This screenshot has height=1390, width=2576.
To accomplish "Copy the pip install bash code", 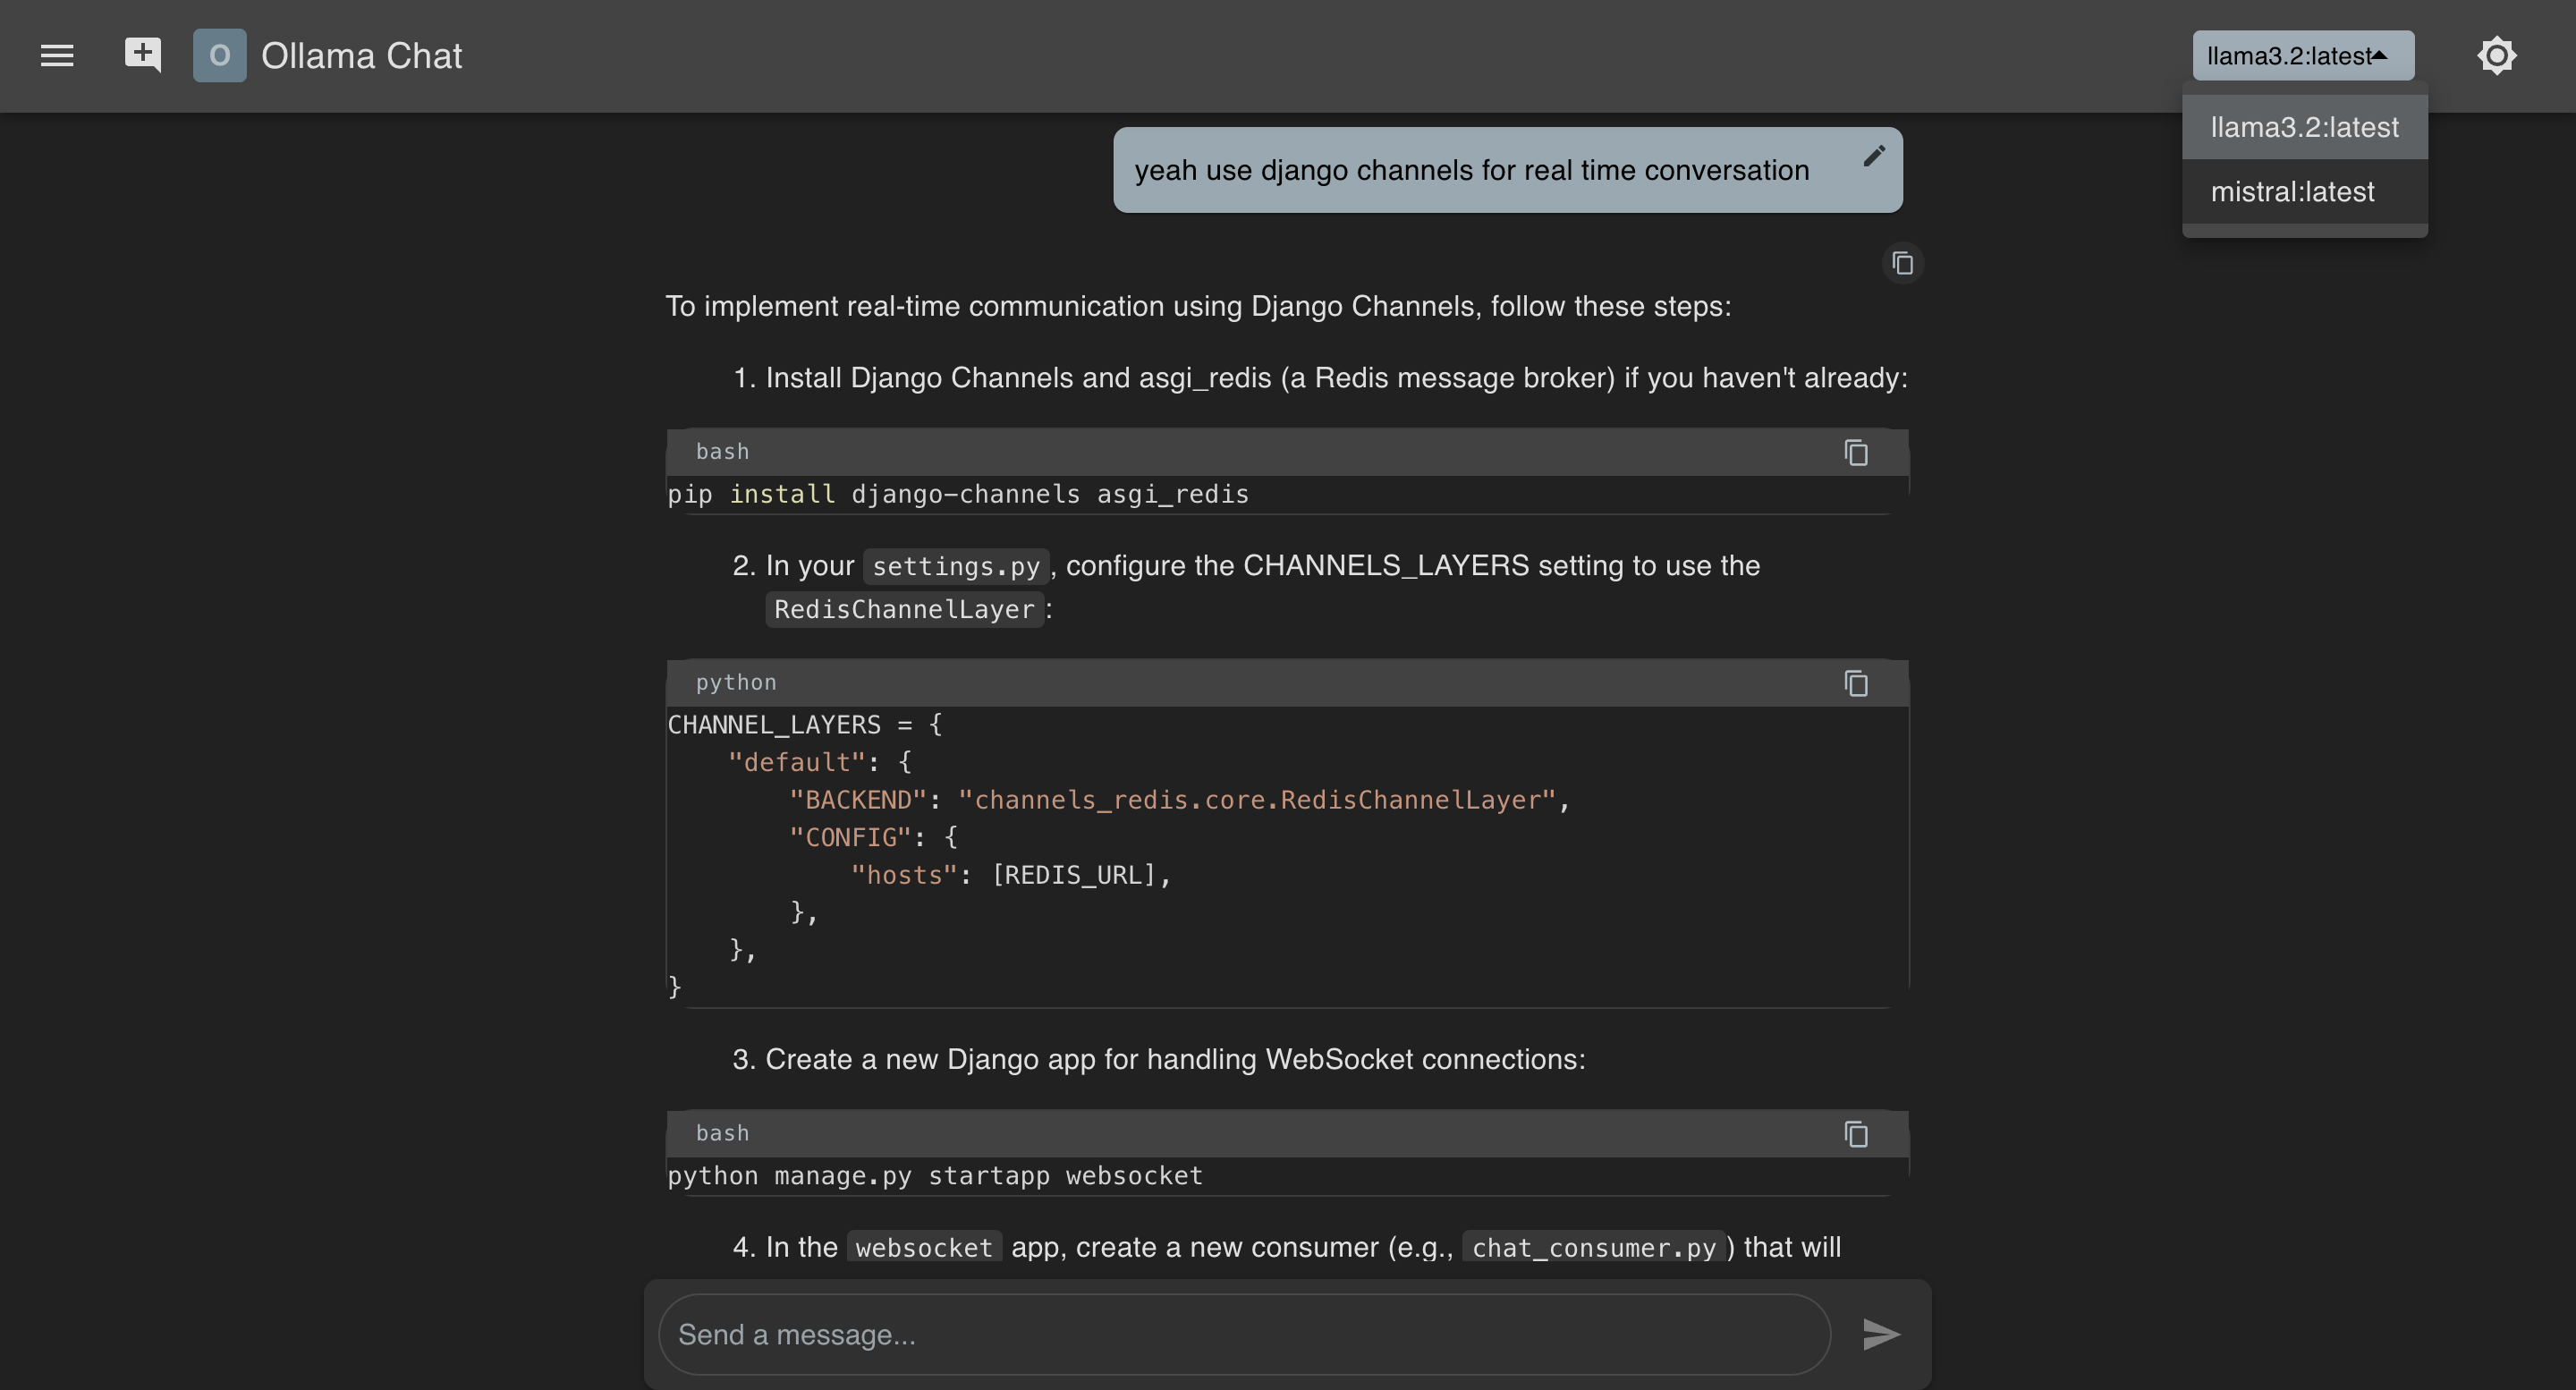I will point(1855,452).
